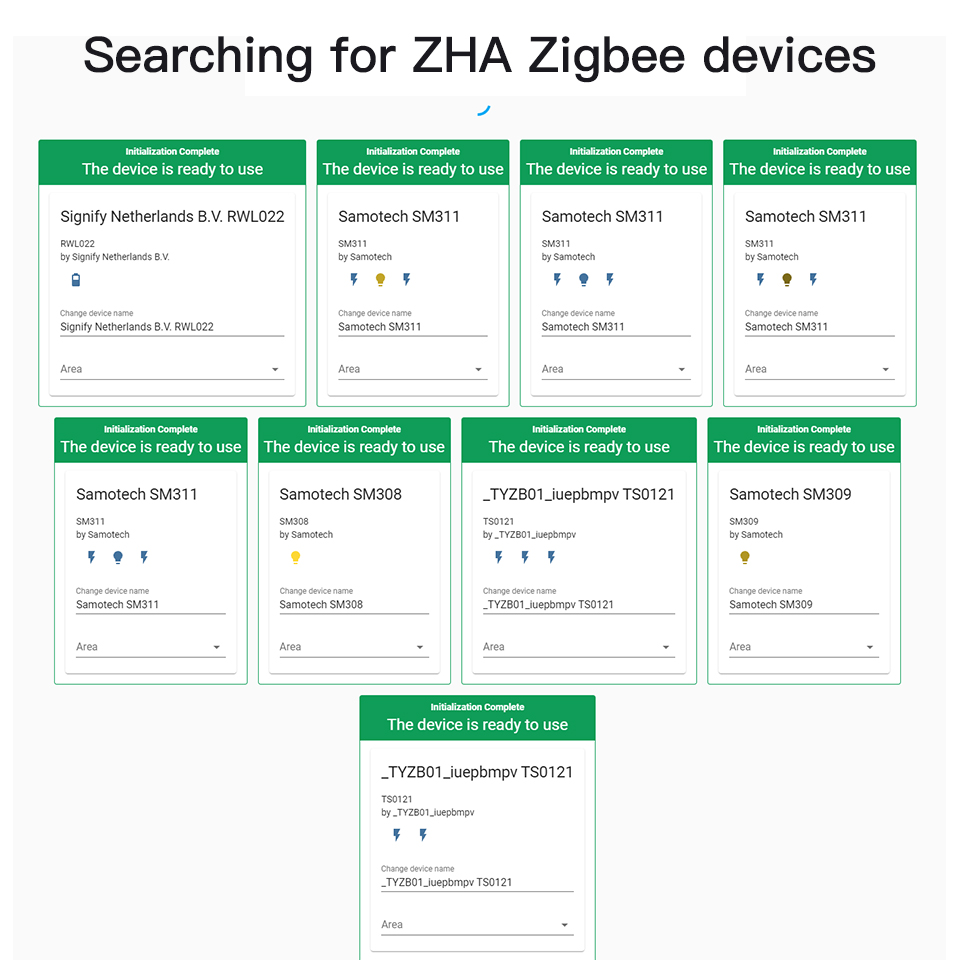Click the last flash icon on three-icon TS0121 card
Image resolution: width=960 pixels, height=960 pixels.
(x=551, y=557)
